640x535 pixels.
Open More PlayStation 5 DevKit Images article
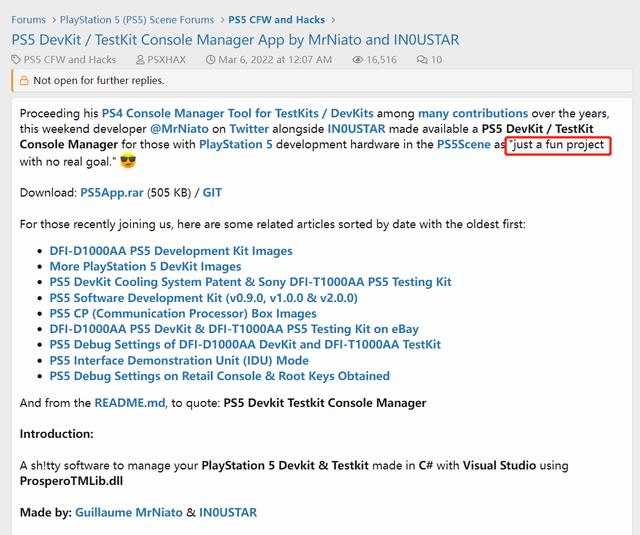click(145, 266)
